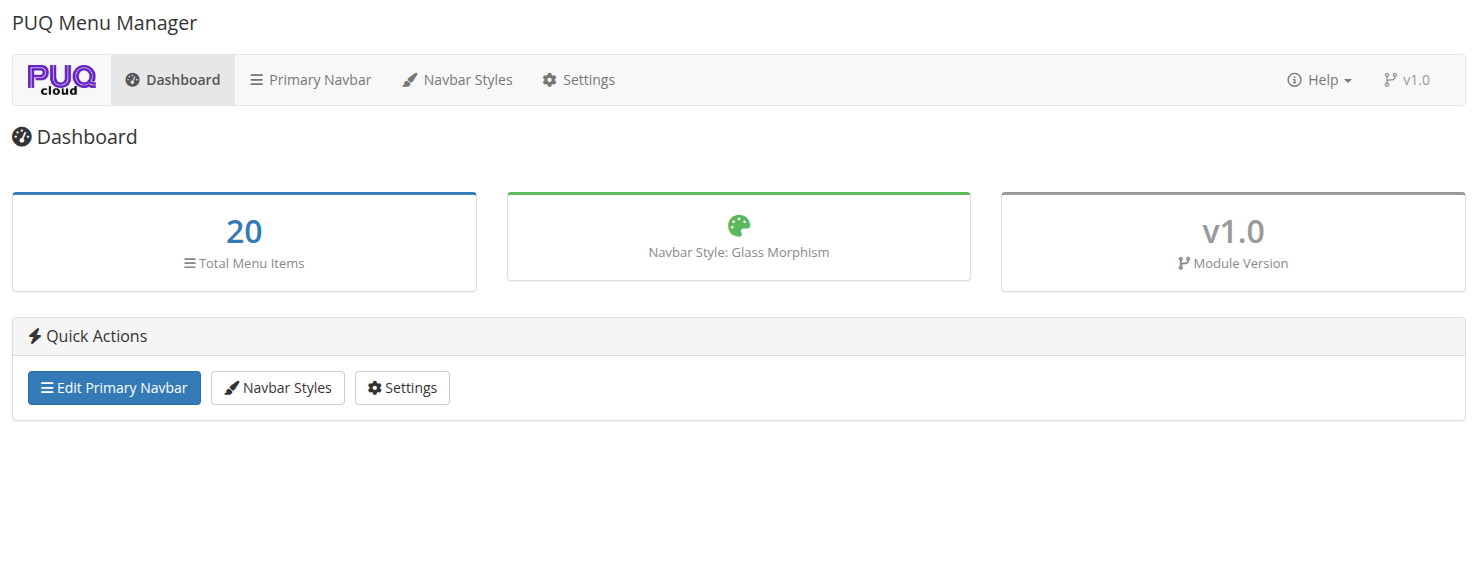Click the hamburger icon beside Total Menu Items
Image resolution: width=1477 pixels, height=588 pixels.
189,263
